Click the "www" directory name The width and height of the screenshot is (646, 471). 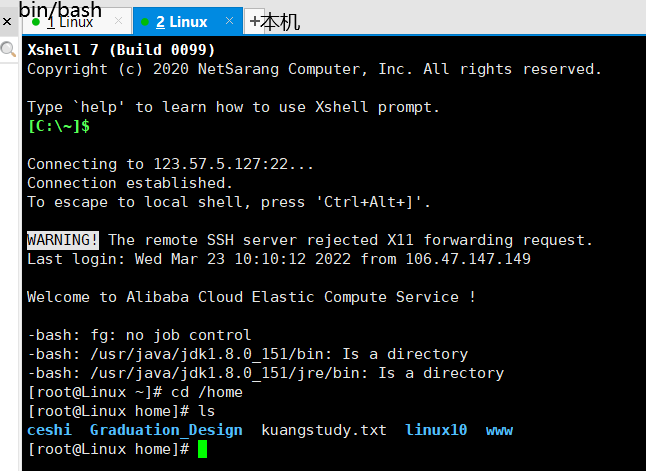click(x=499, y=430)
